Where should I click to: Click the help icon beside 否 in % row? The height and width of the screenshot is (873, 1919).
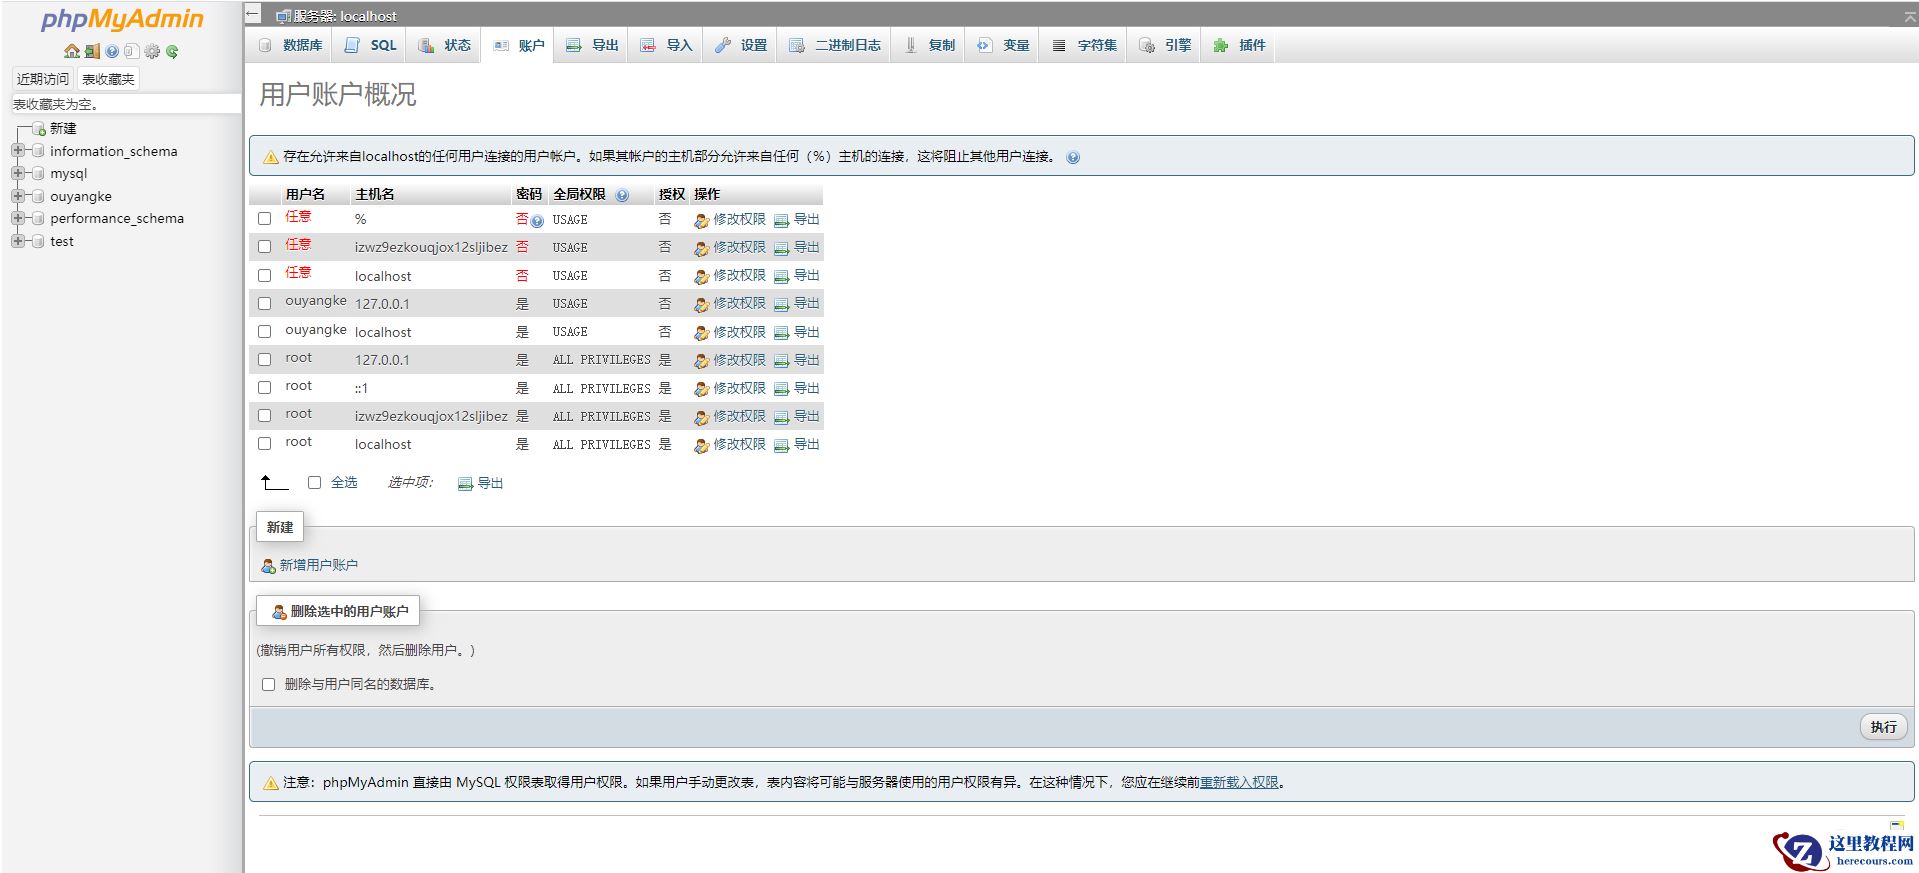point(537,221)
